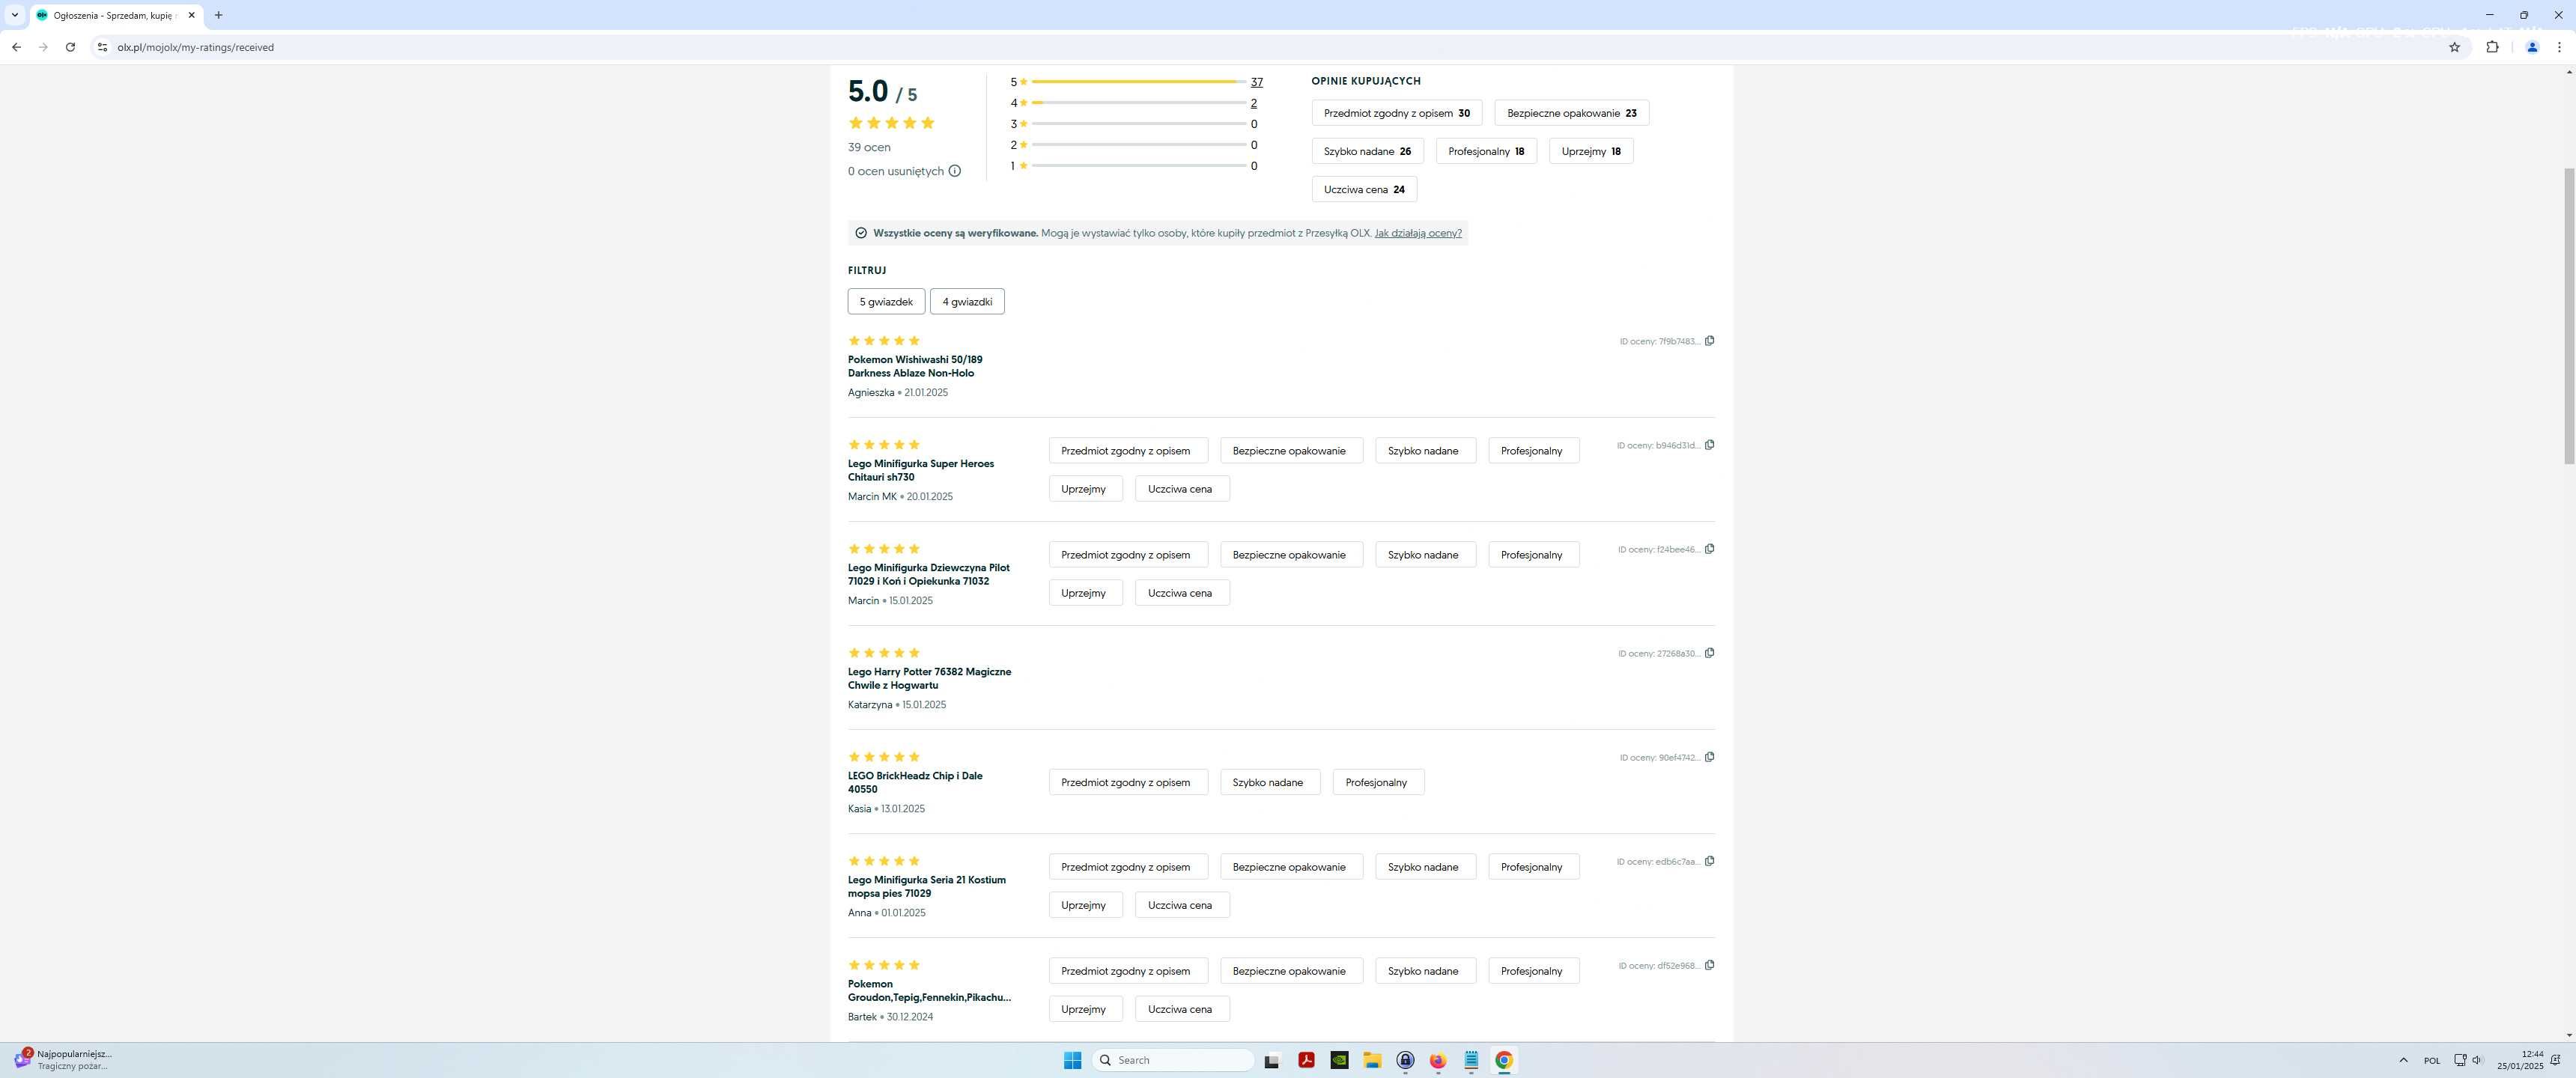Open Adobe Acrobat from taskbar
The height and width of the screenshot is (1078, 2576).
coord(1306,1060)
